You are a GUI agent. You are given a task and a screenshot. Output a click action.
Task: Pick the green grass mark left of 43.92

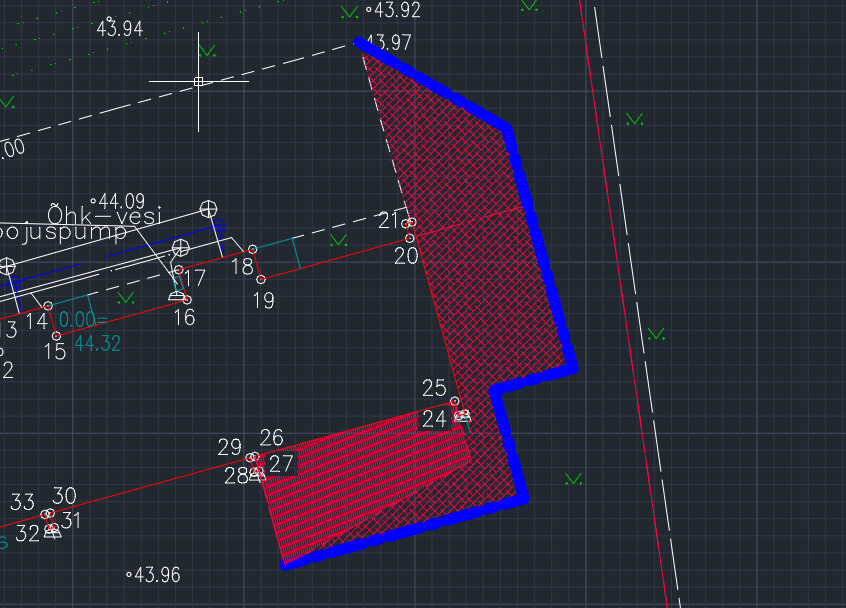[348, 13]
